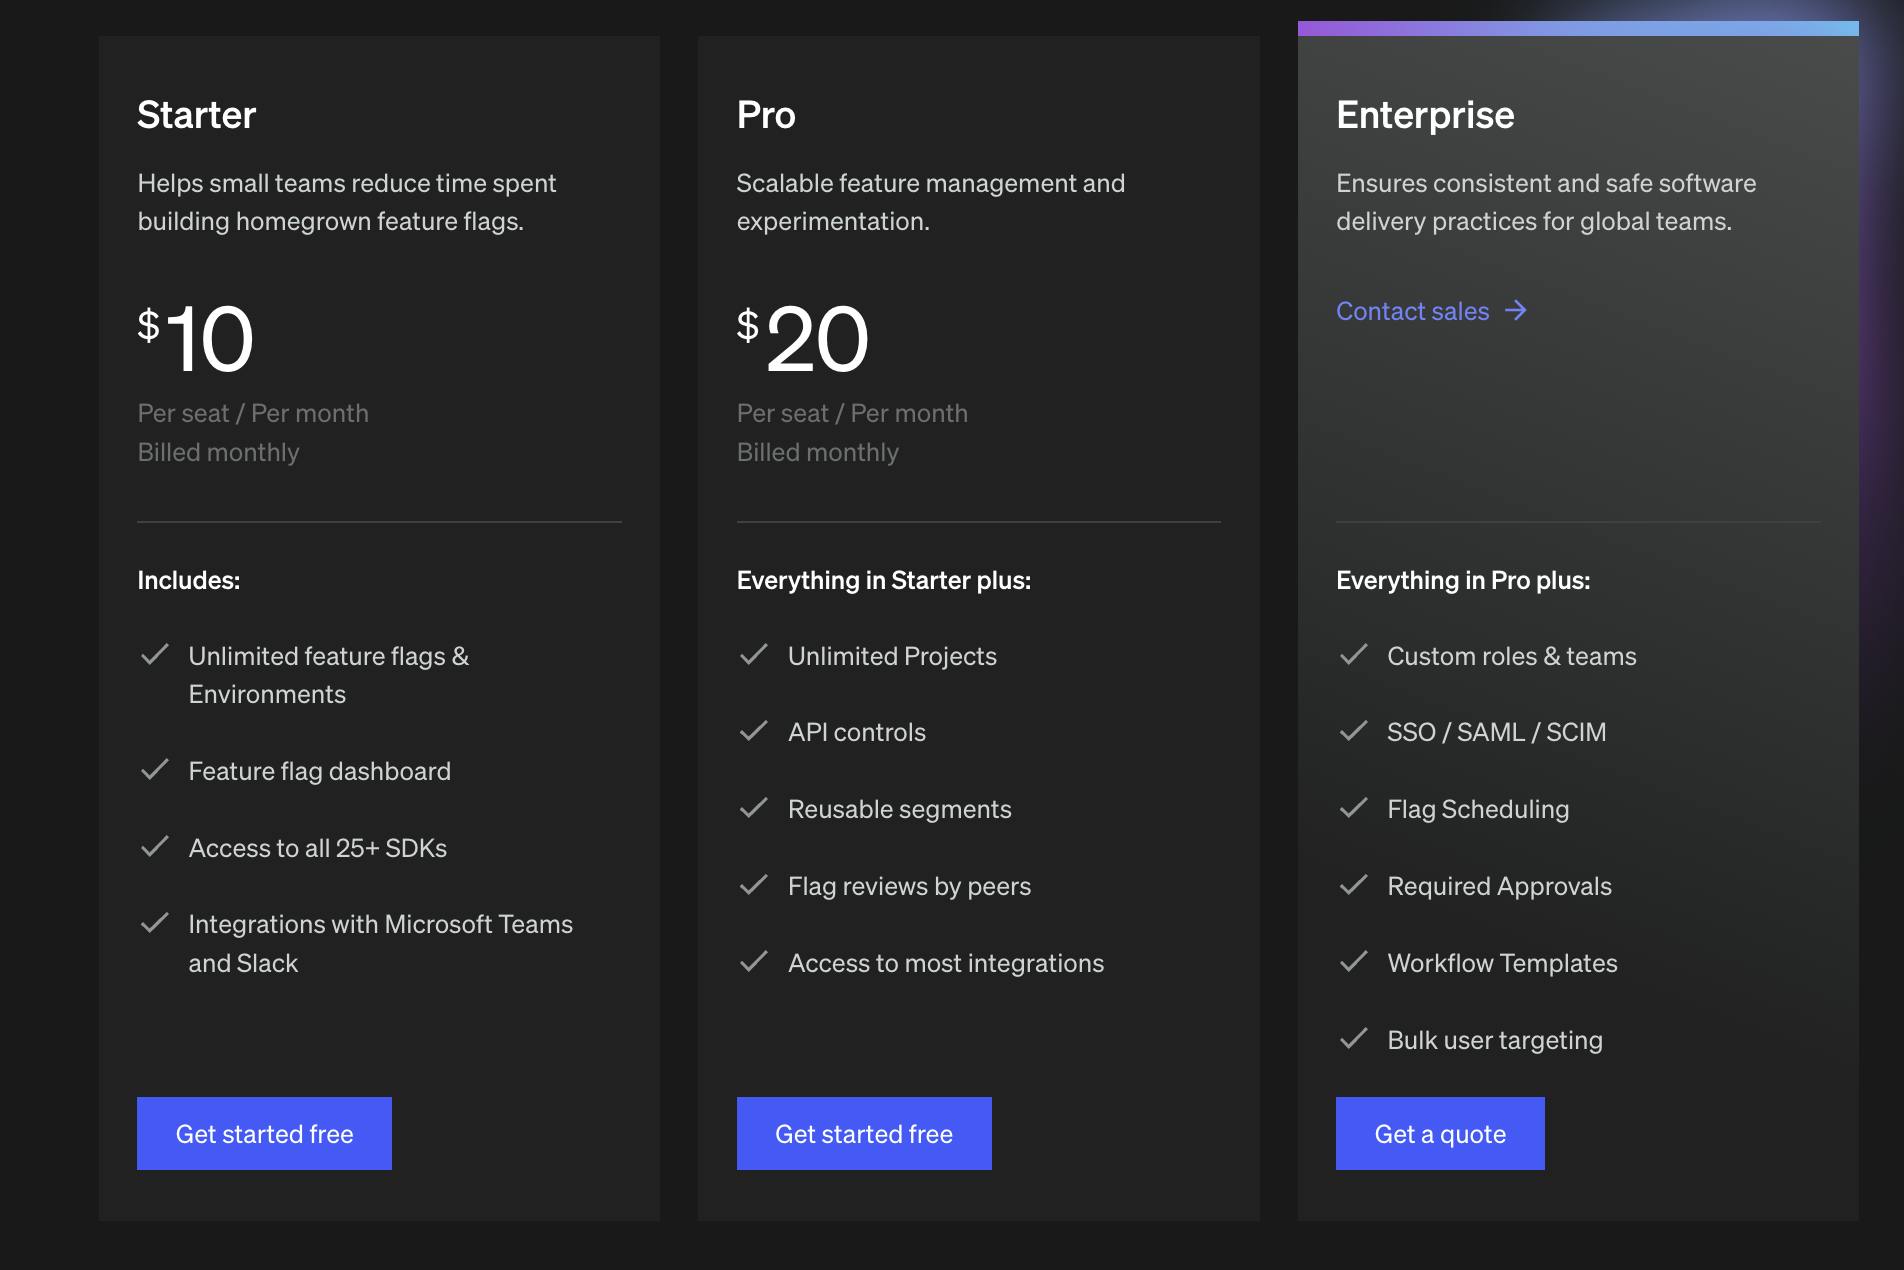Click the checkmark next to SSO / SAML / SCIM
This screenshot has height=1270, width=1904.
tap(1353, 731)
